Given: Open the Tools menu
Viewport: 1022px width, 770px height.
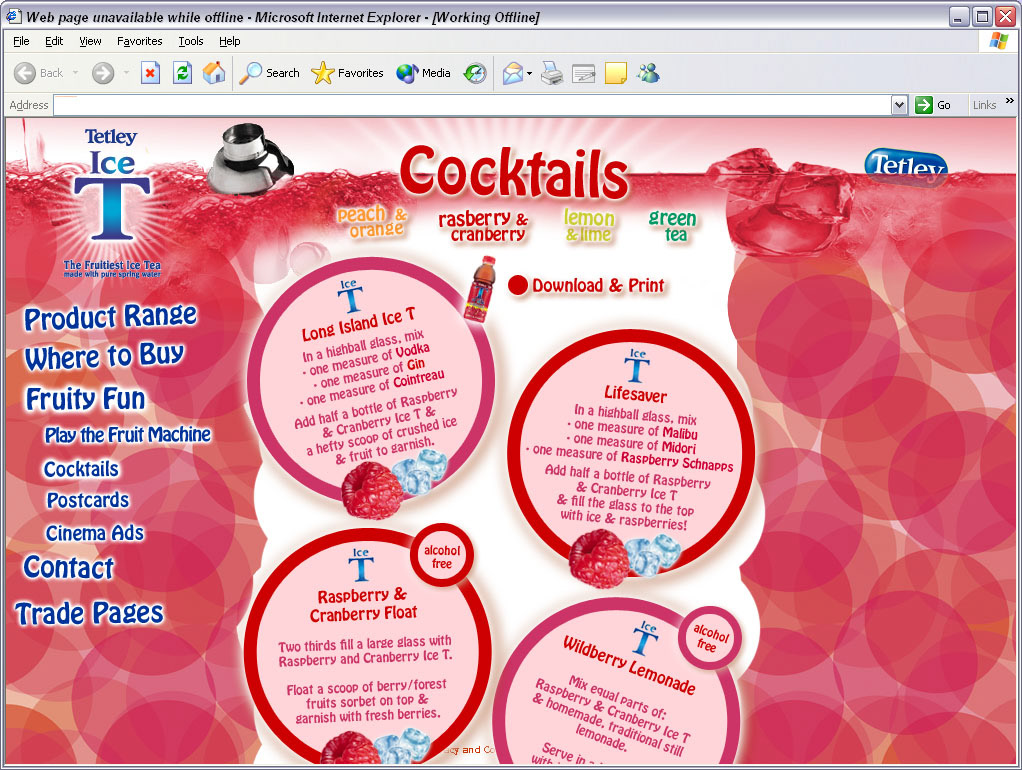Looking at the screenshot, I should (191, 41).
